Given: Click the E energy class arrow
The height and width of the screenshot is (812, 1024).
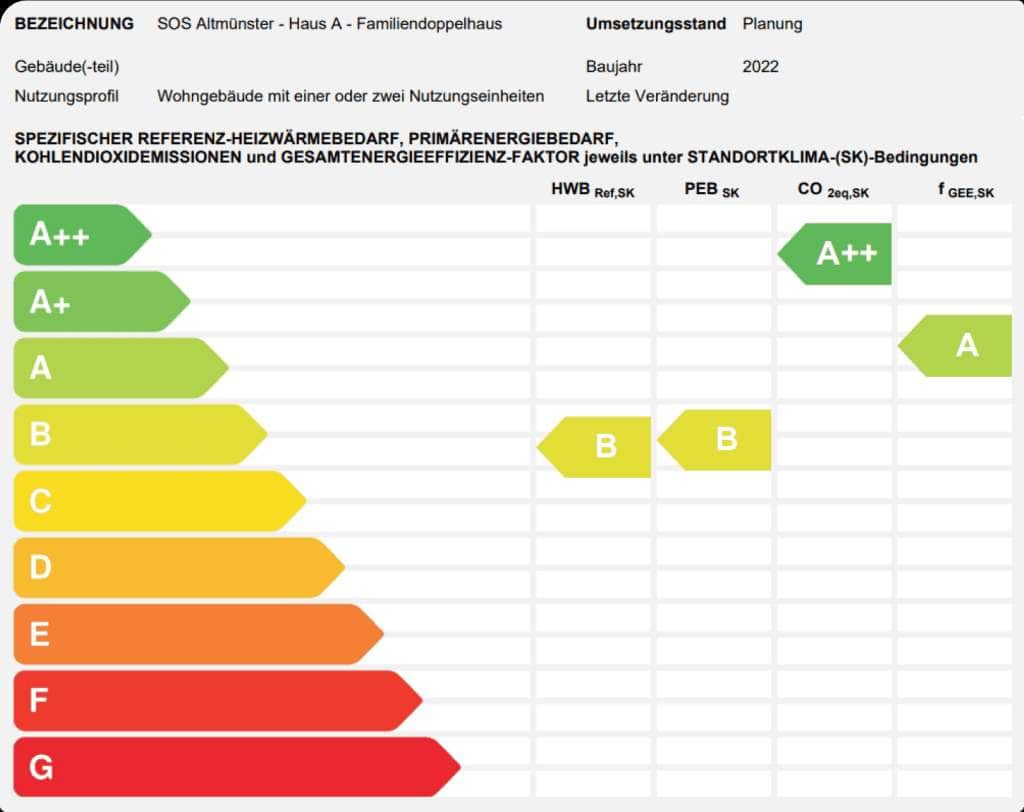Looking at the screenshot, I should point(196,634).
